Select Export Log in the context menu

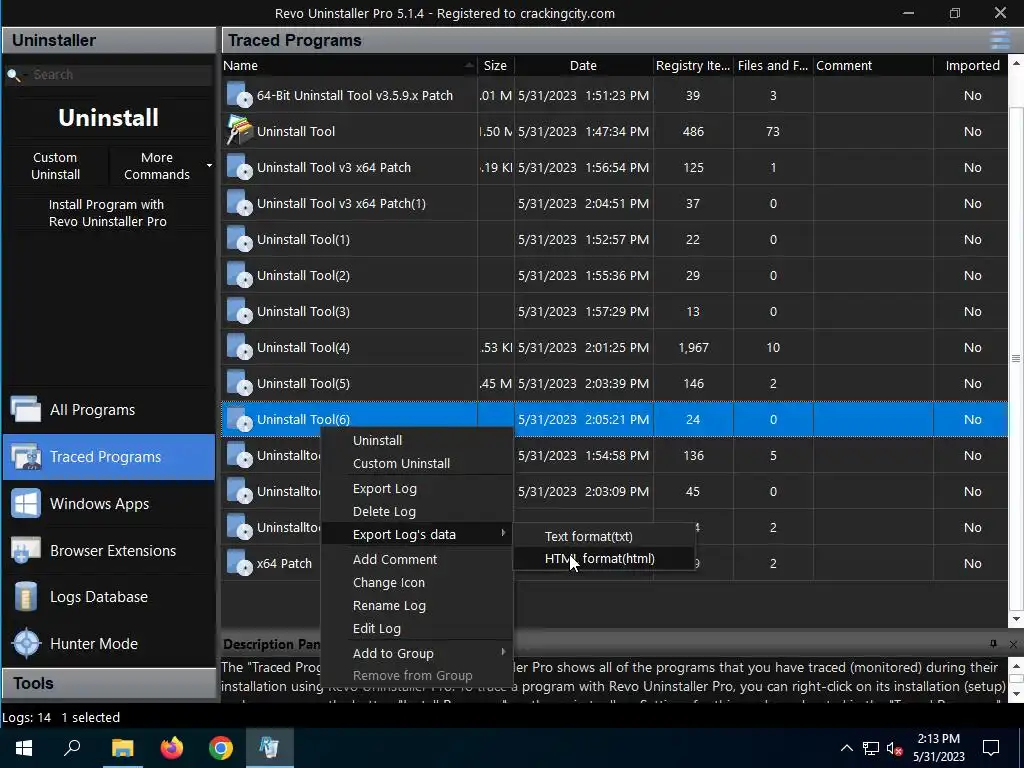point(417,488)
